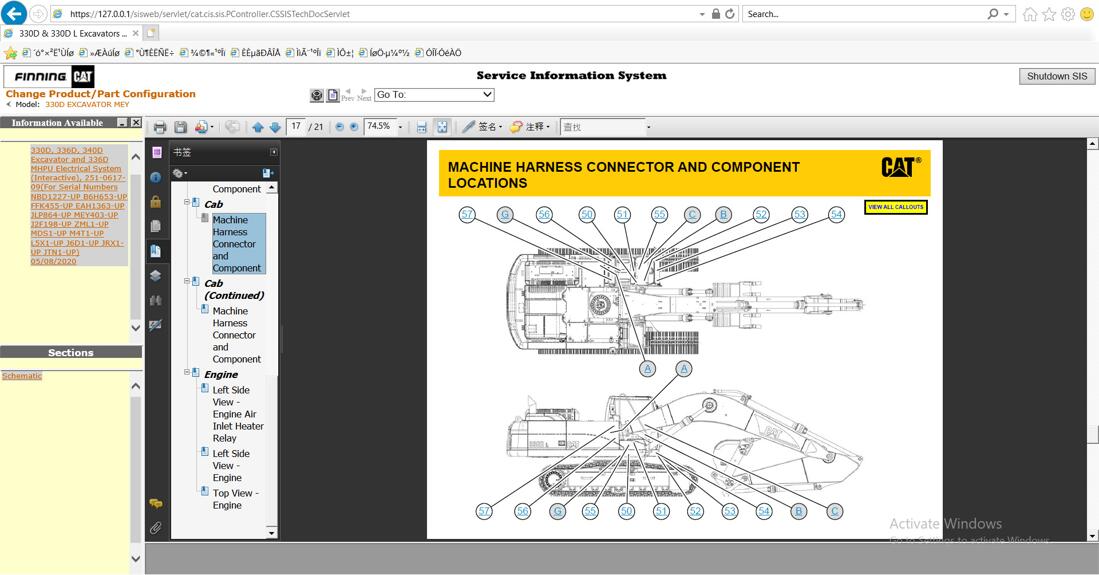Screen dimensions: 1099x575
Task: Show page thumbnails panel icon
Action: 156,153
